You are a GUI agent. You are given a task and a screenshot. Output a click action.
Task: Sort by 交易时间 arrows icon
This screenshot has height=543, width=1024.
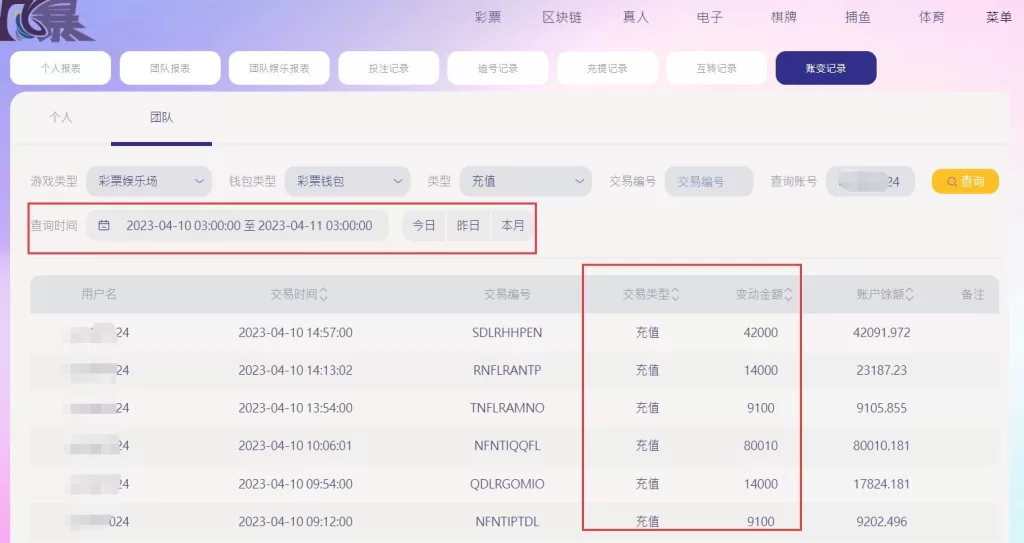[323, 295]
